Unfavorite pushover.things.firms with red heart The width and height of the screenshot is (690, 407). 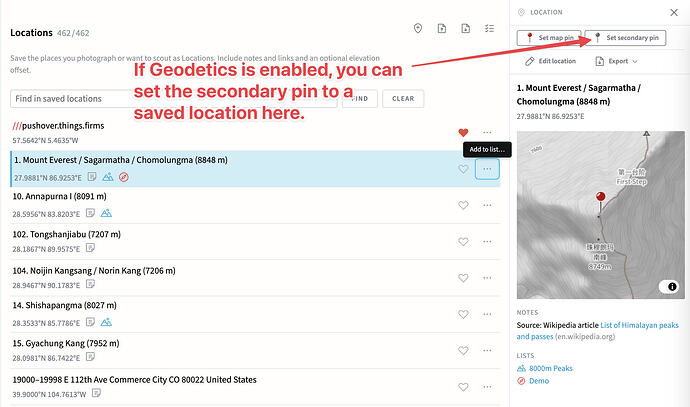(x=463, y=132)
